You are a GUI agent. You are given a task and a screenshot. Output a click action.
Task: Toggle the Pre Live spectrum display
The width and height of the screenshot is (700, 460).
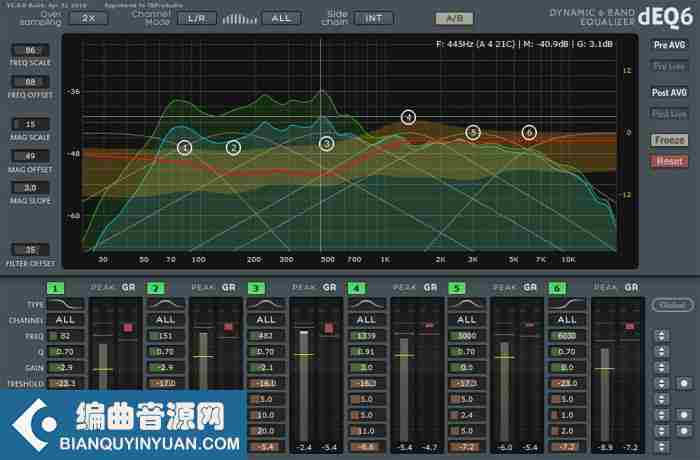pyautogui.click(x=669, y=67)
